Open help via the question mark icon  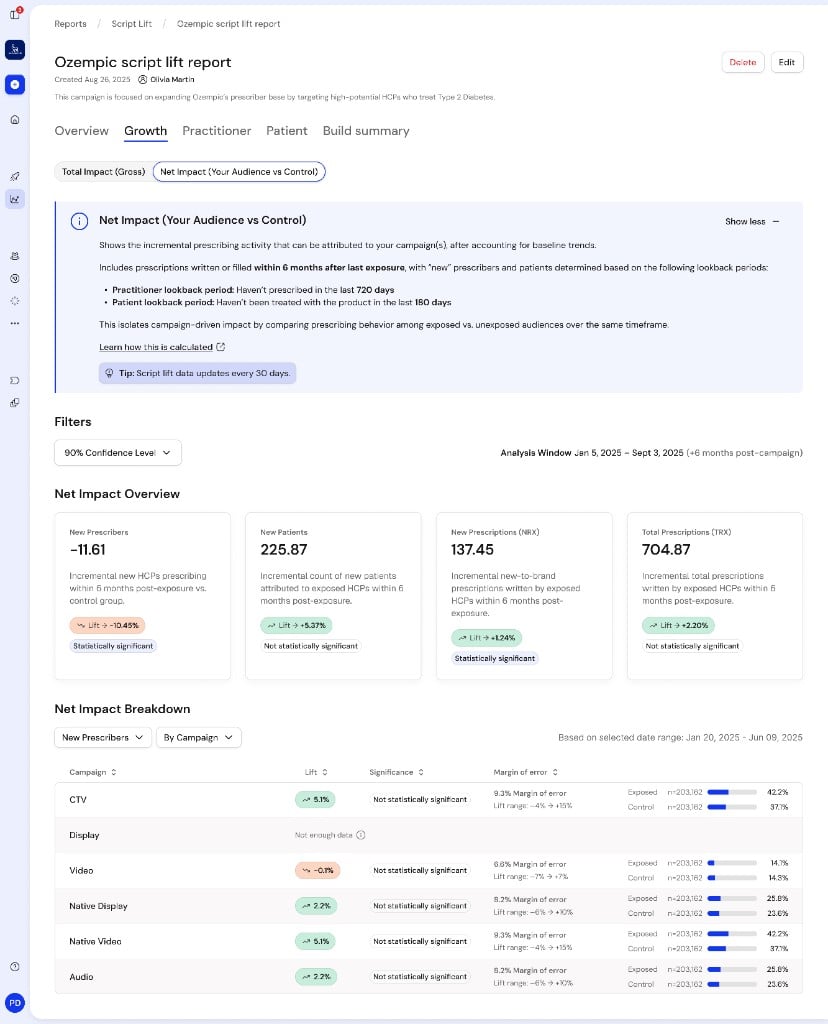pyautogui.click(x=15, y=967)
